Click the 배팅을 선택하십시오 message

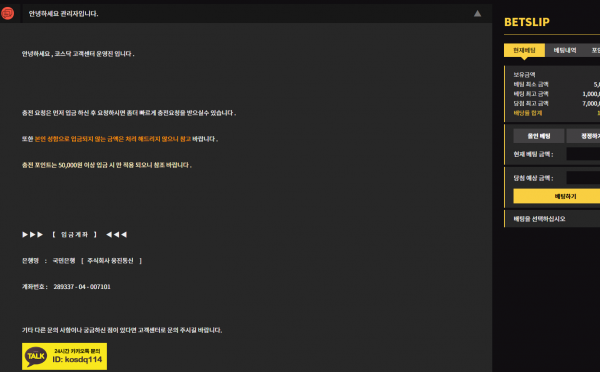(x=539, y=219)
